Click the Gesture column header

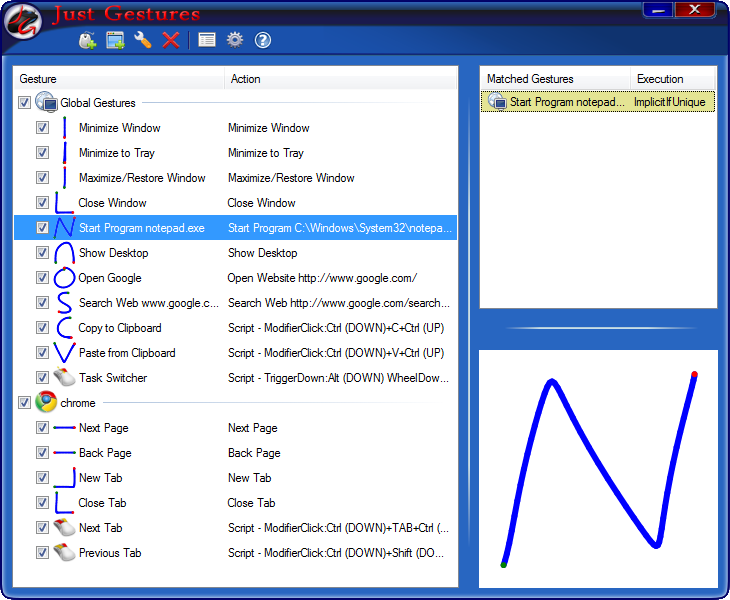point(119,79)
